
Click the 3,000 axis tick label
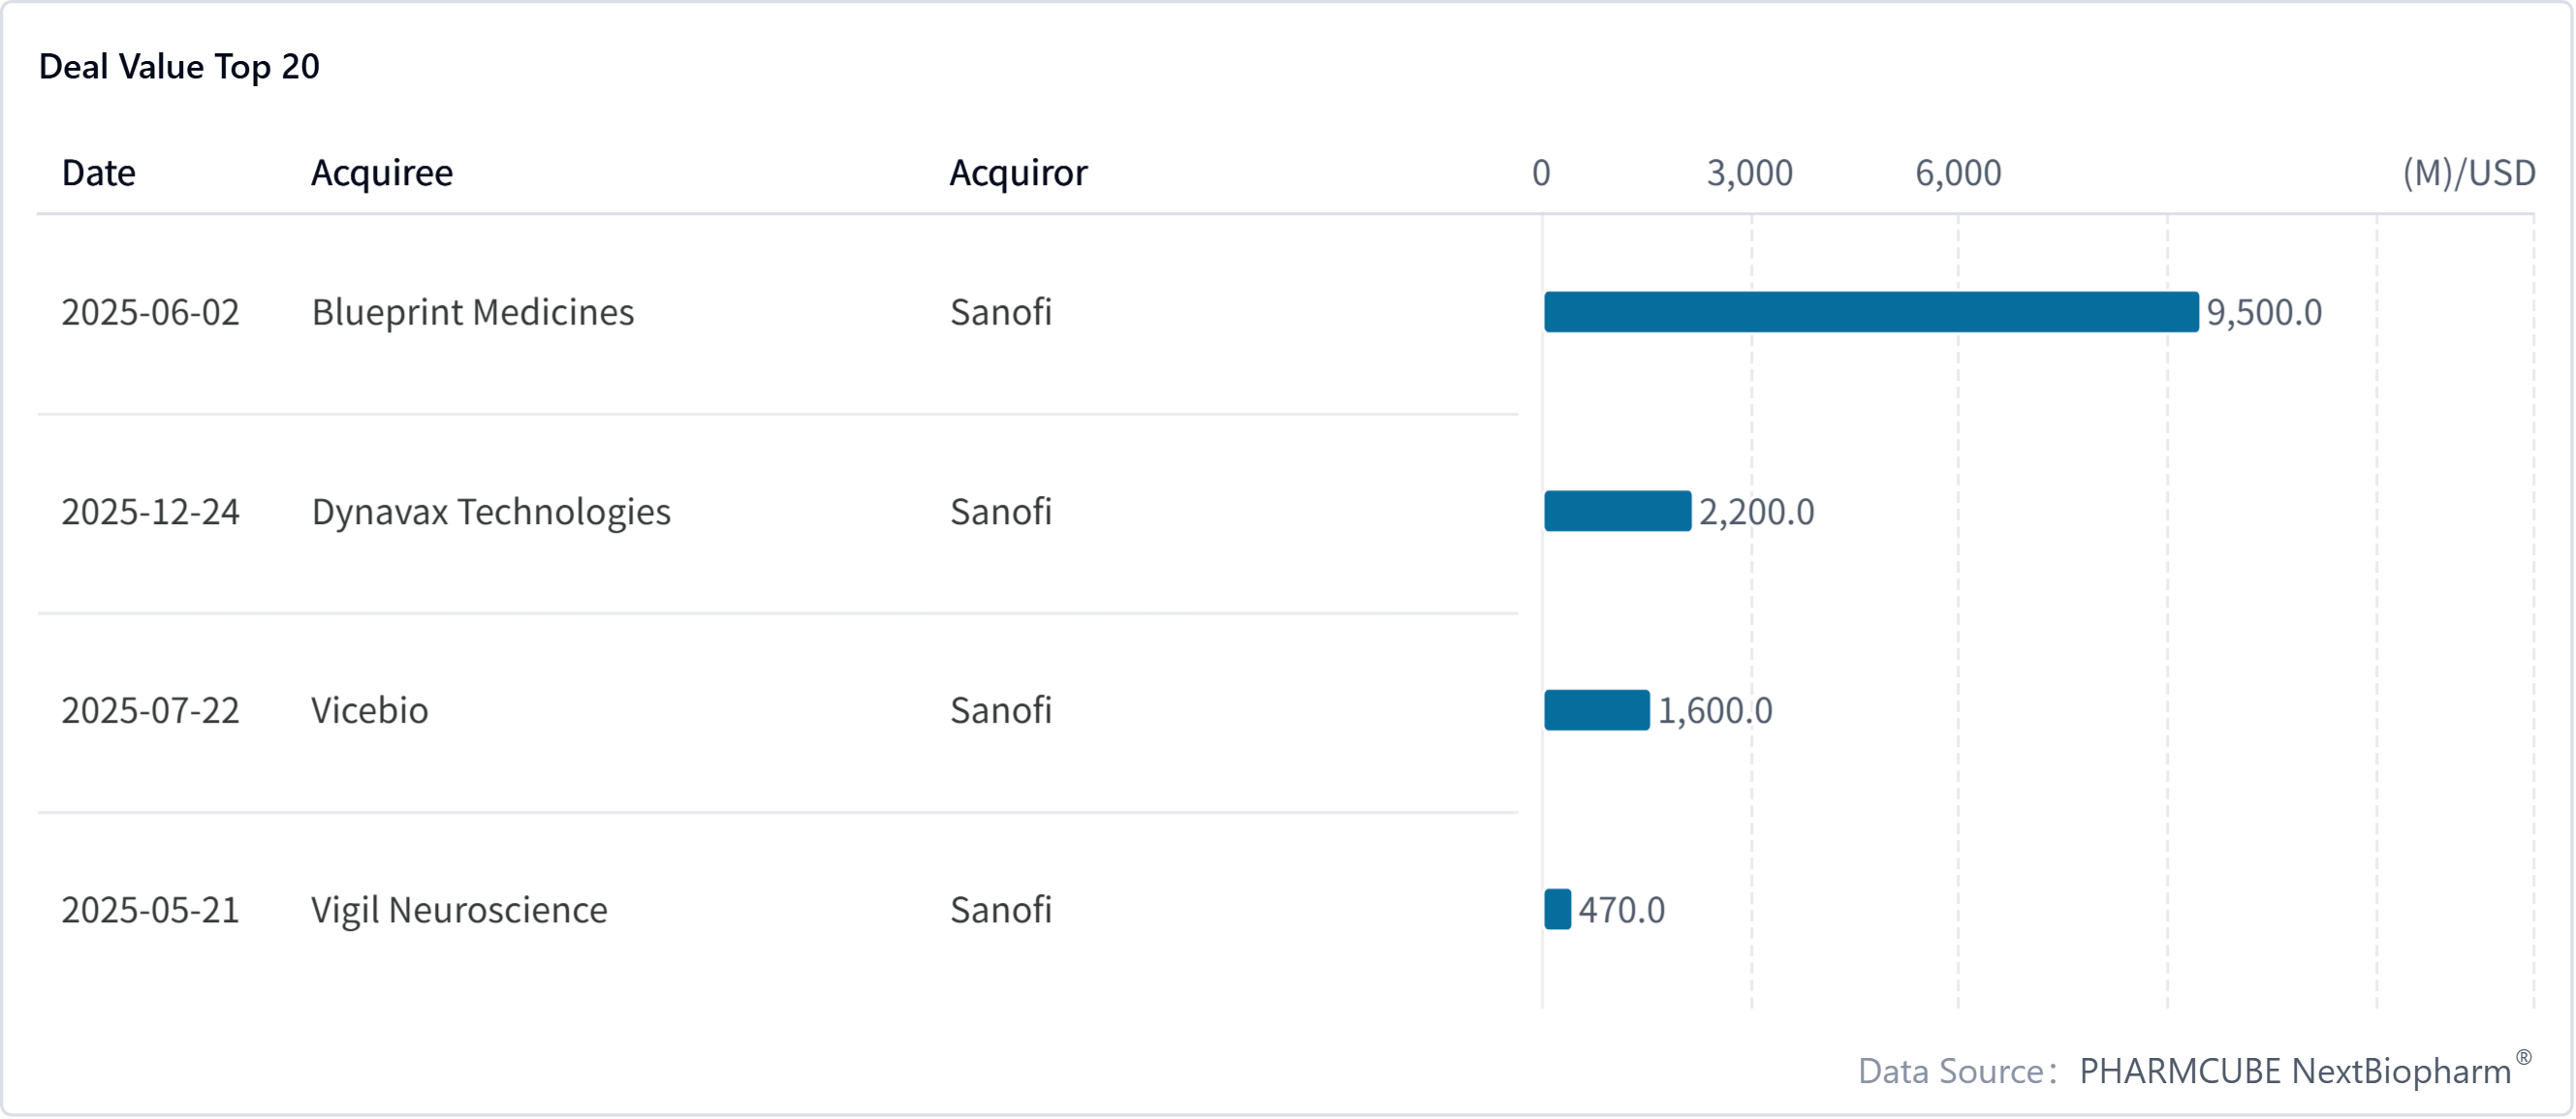coord(1749,173)
